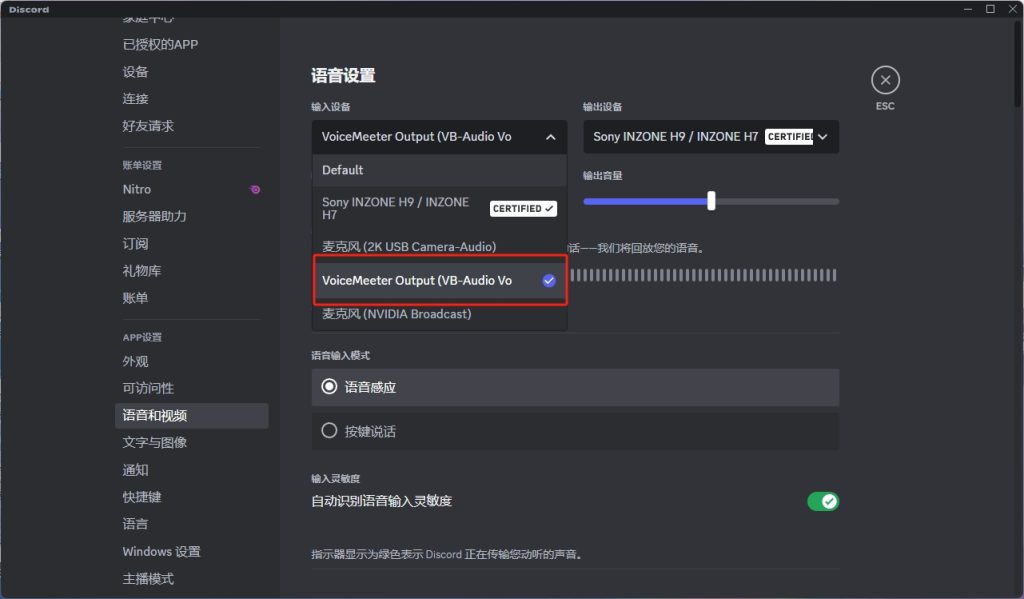Select 语音感应 voice activity radio button

pos(329,387)
